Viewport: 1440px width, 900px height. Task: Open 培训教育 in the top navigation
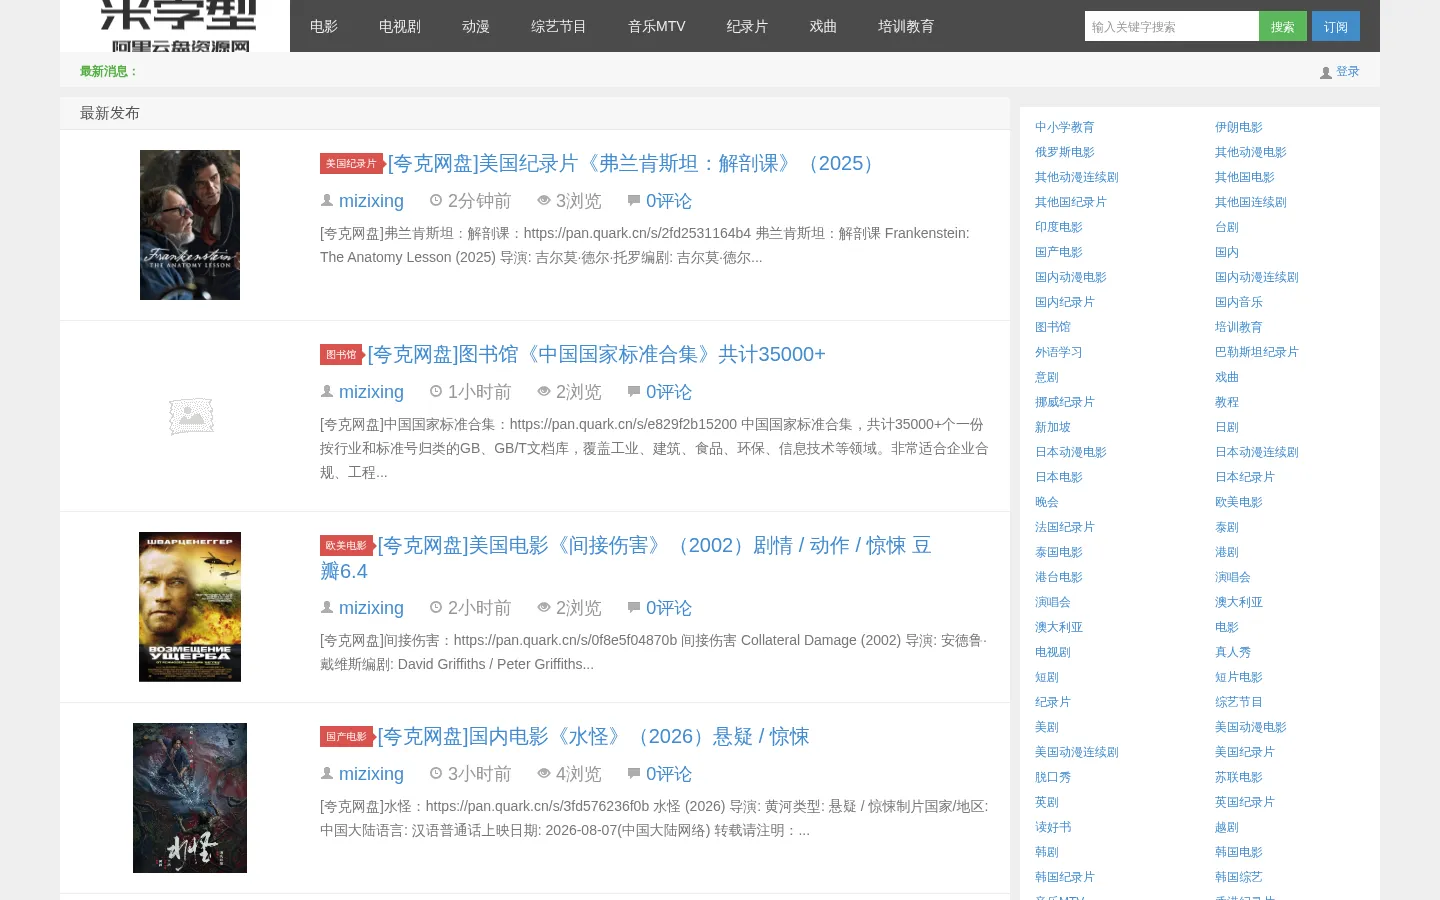pyautogui.click(x=906, y=26)
